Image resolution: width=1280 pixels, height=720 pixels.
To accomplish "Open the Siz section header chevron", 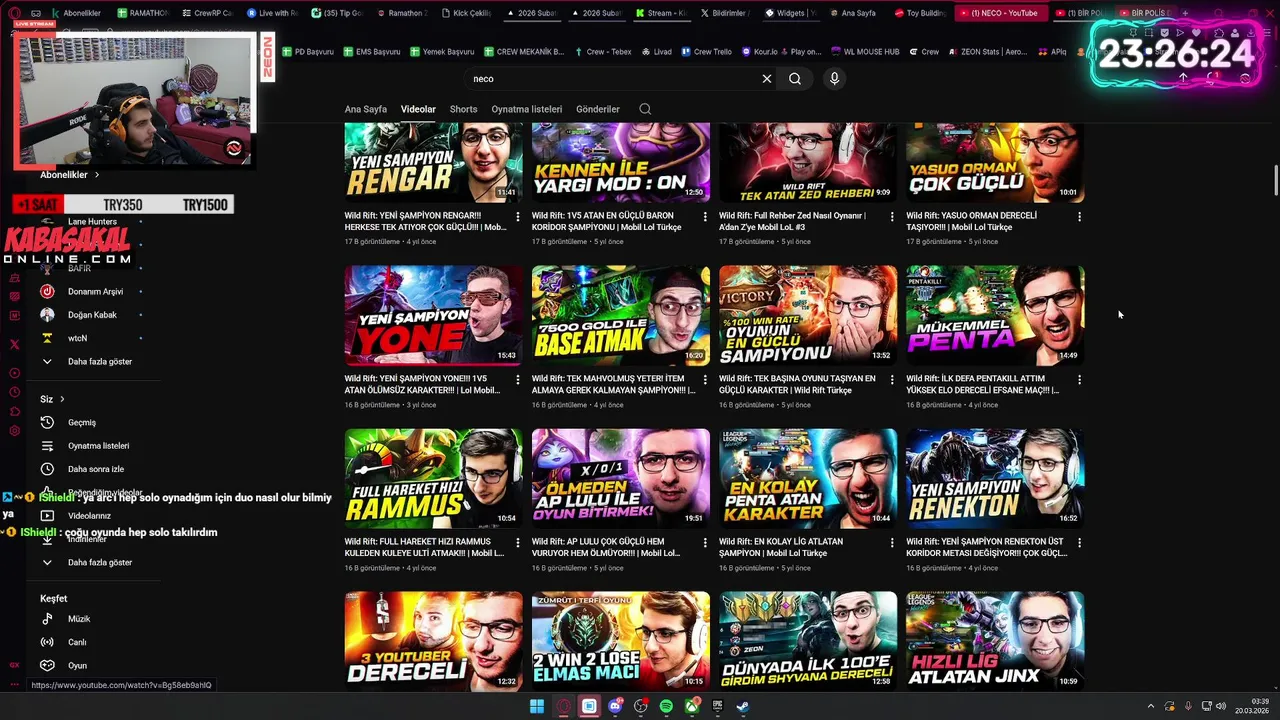I will 62,399.
